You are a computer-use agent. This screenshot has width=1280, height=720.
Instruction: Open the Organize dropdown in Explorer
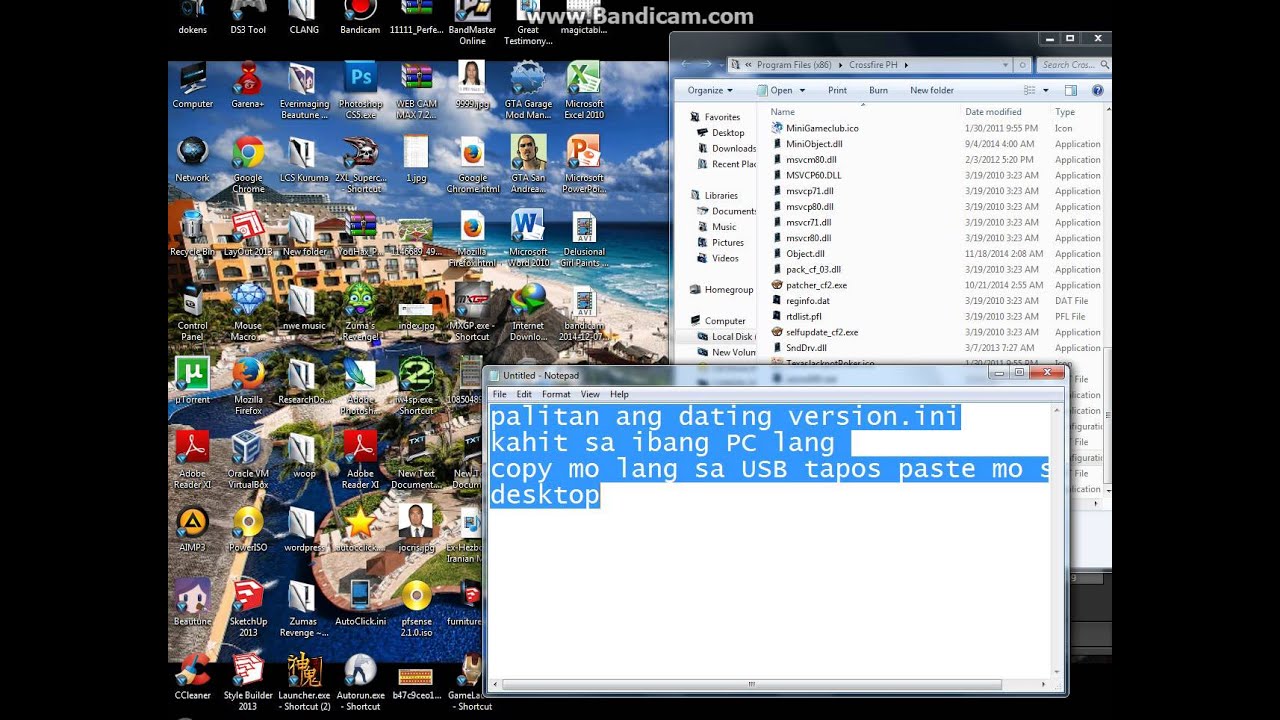coord(710,90)
